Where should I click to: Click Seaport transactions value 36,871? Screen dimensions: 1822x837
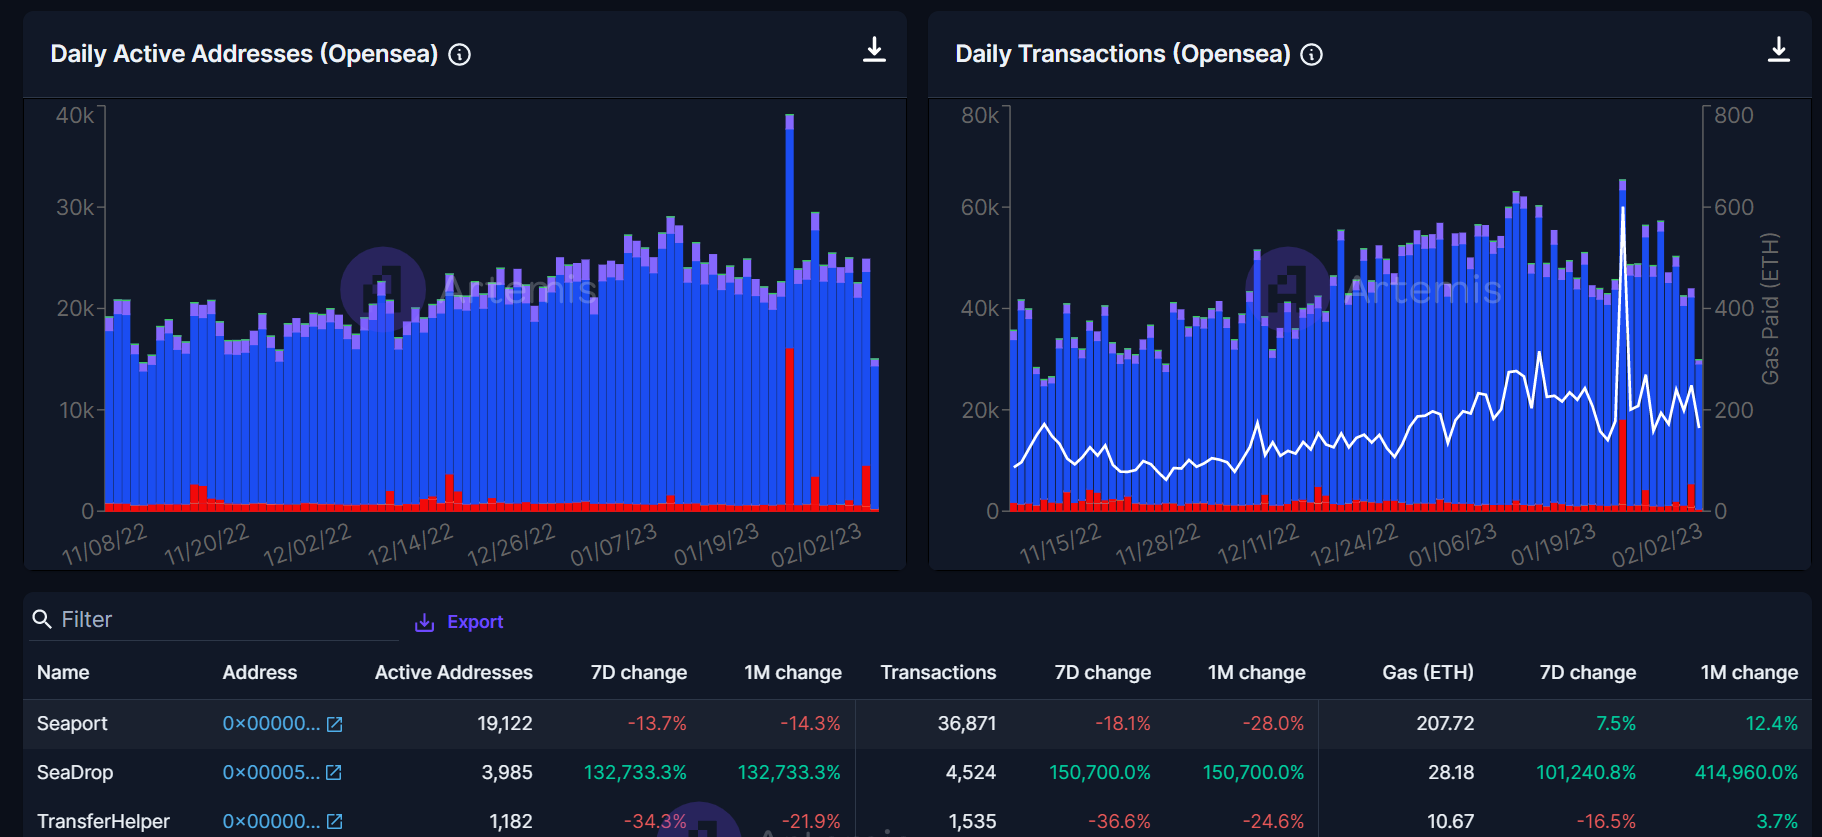coord(967,723)
